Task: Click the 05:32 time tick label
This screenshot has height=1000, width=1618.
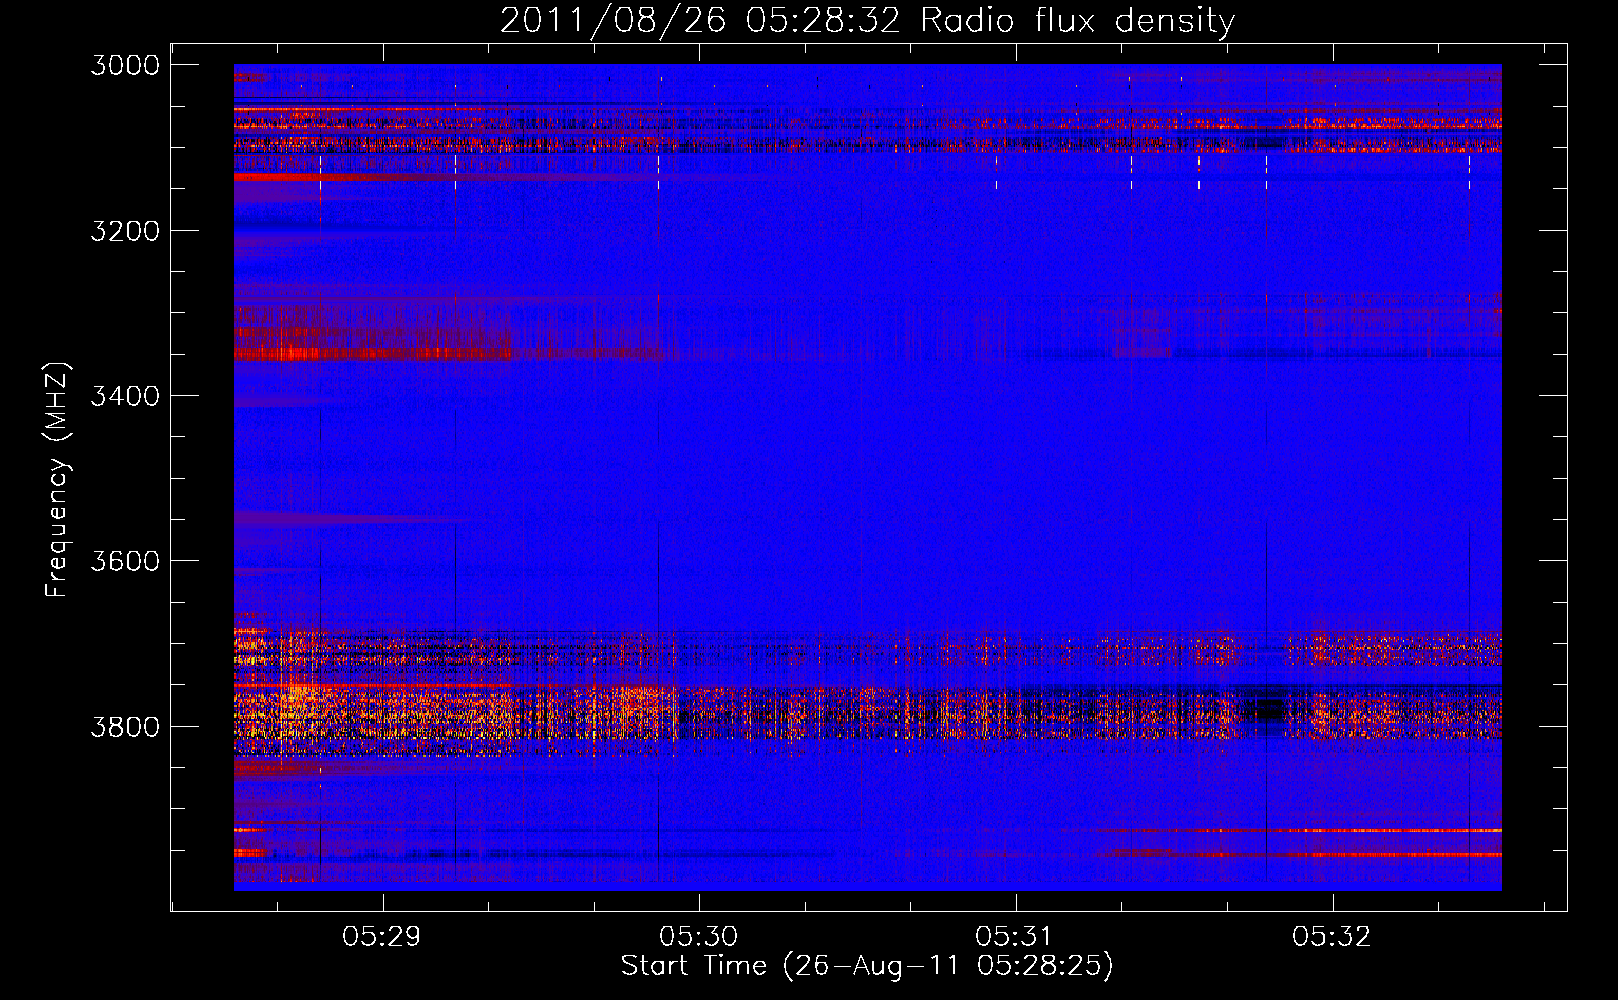Action: (1332, 937)
